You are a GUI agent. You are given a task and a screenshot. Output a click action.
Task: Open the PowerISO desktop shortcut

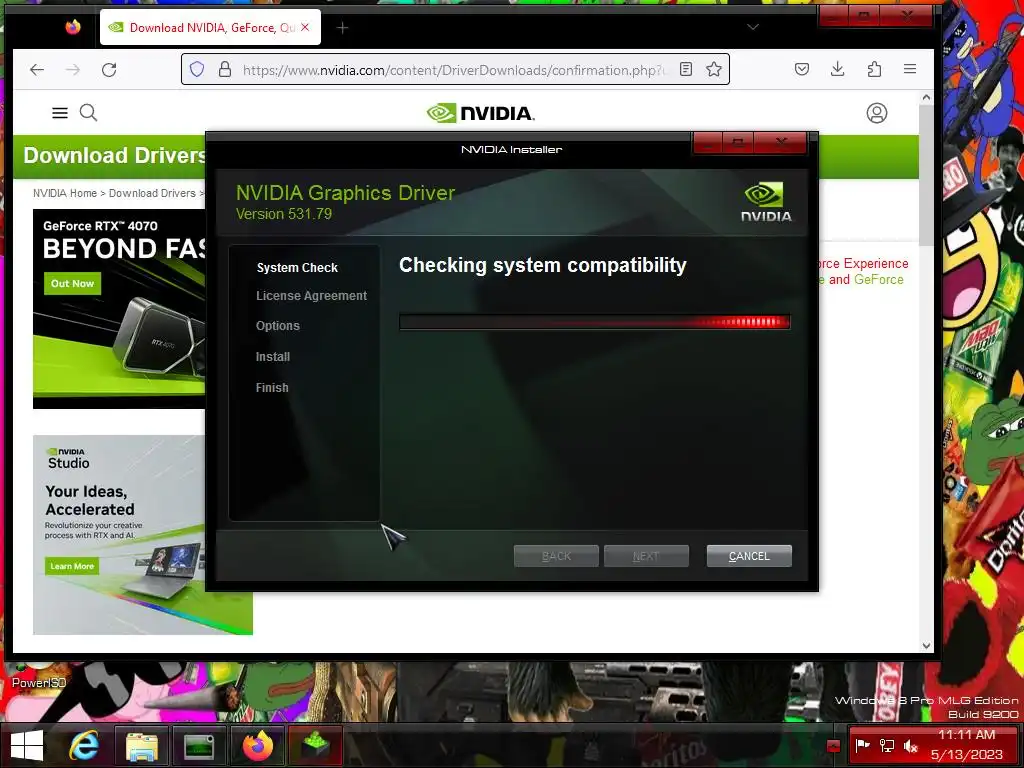39,677
